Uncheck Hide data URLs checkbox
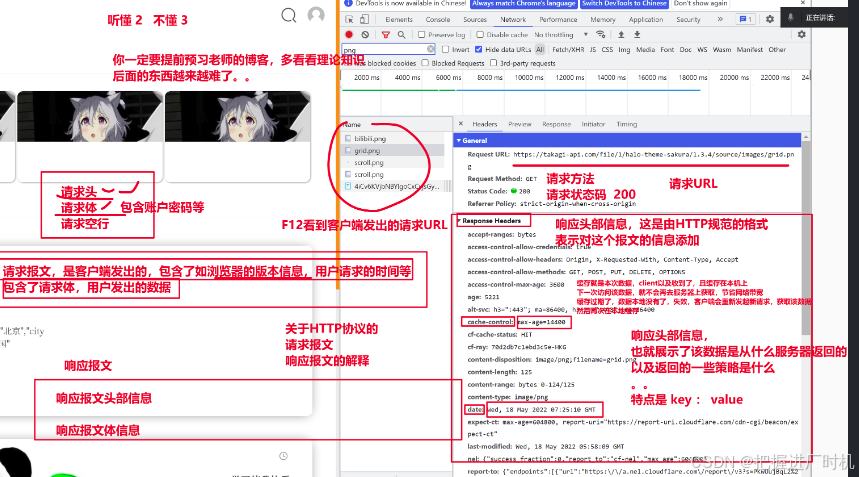This screenshot has height=477, width=859. [479, 49]
